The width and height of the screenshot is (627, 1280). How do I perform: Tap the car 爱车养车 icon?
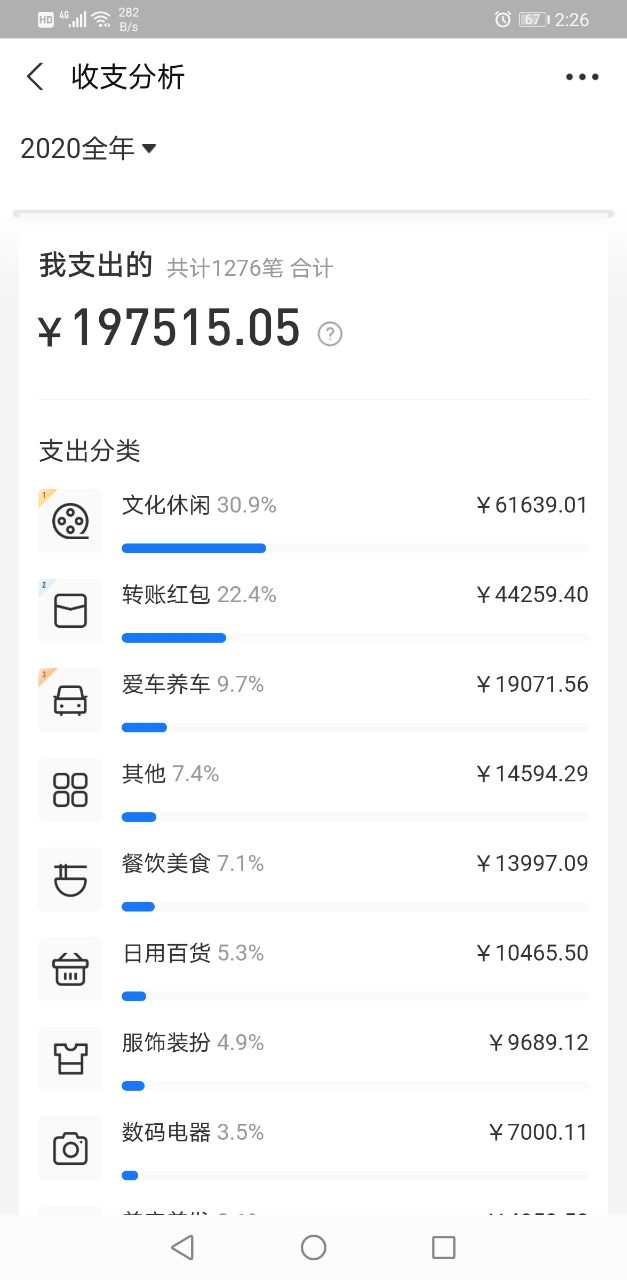coord(70,700)
